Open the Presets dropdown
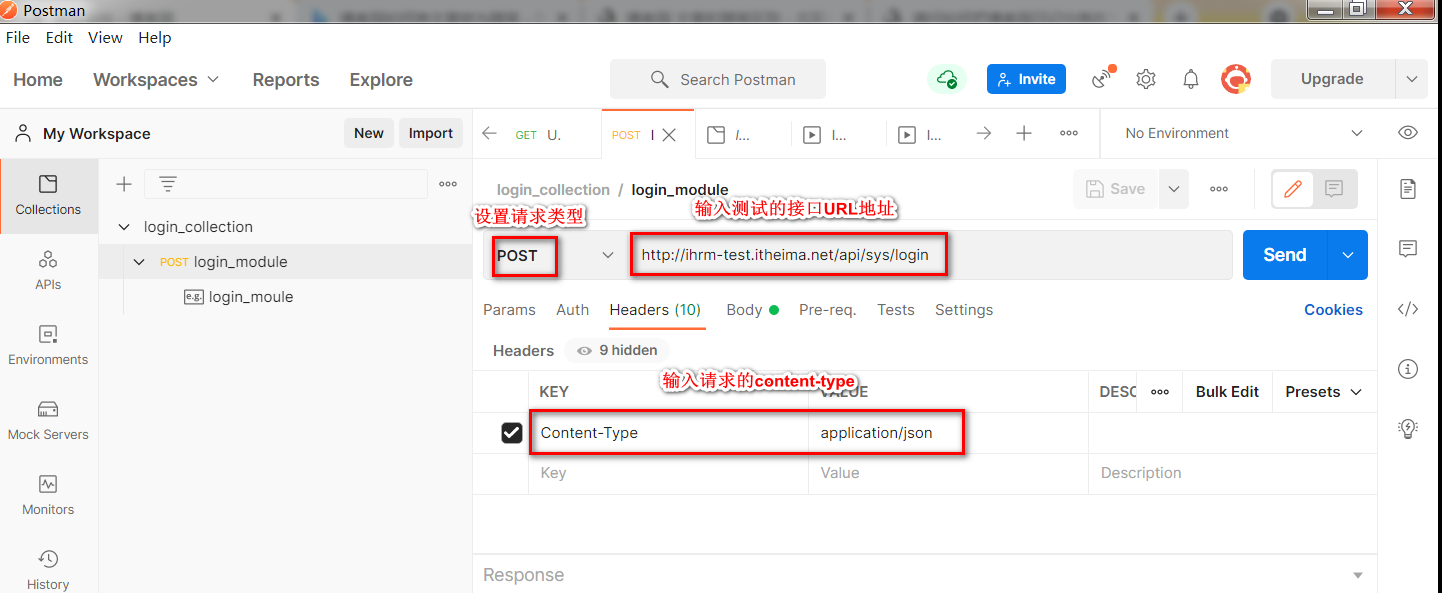Viewport: 1442px width, 593px height. tap(1323, 392)
